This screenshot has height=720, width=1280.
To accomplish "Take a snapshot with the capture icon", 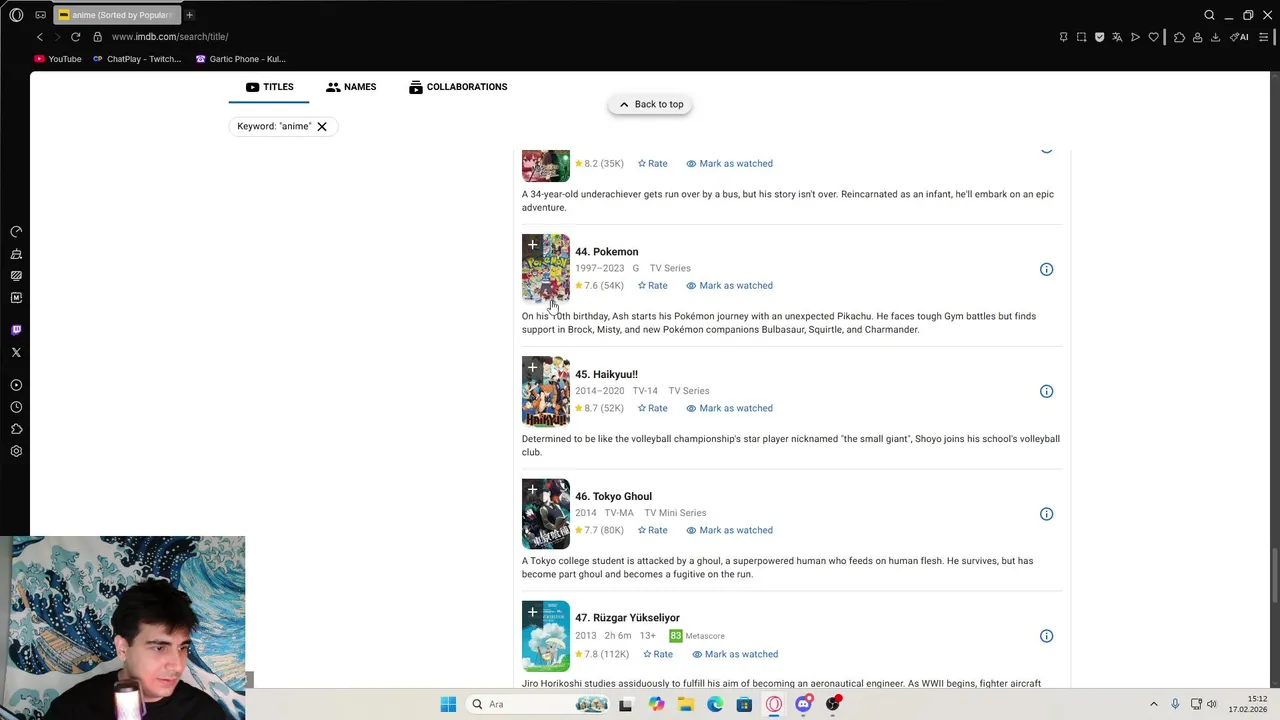I will [1081, 37].
